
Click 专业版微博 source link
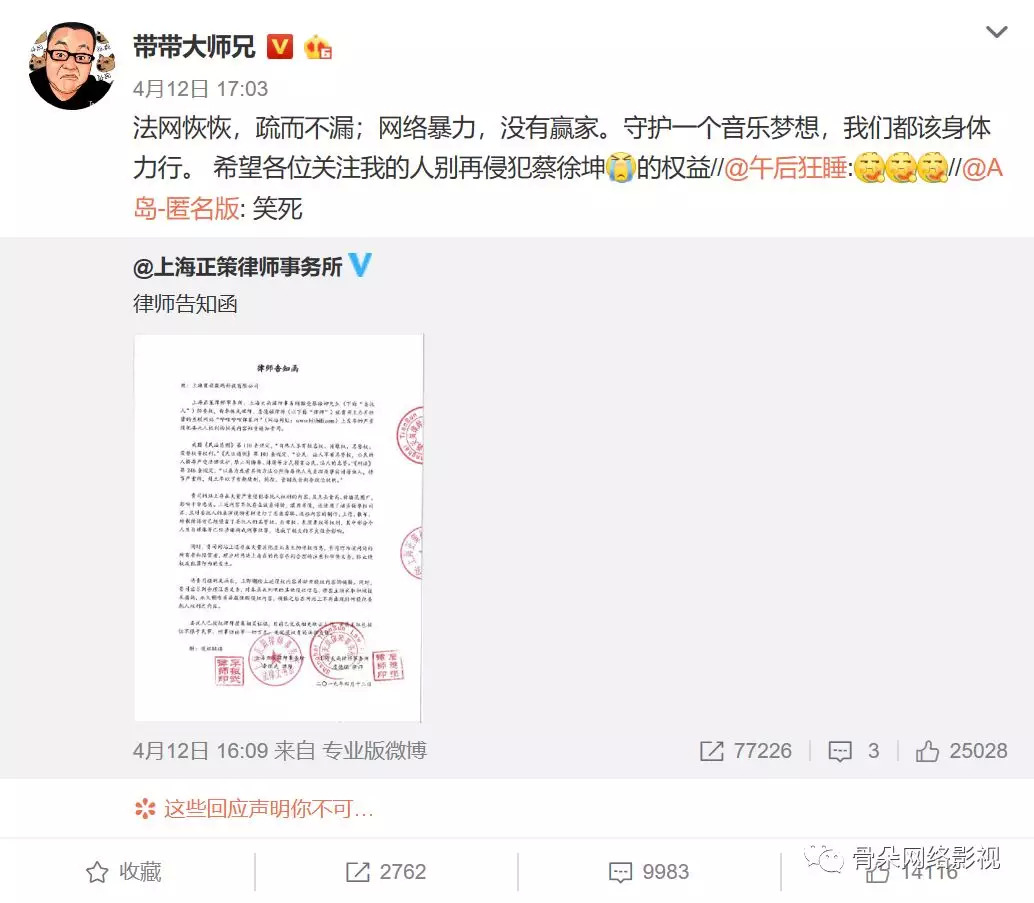[374, 751]
